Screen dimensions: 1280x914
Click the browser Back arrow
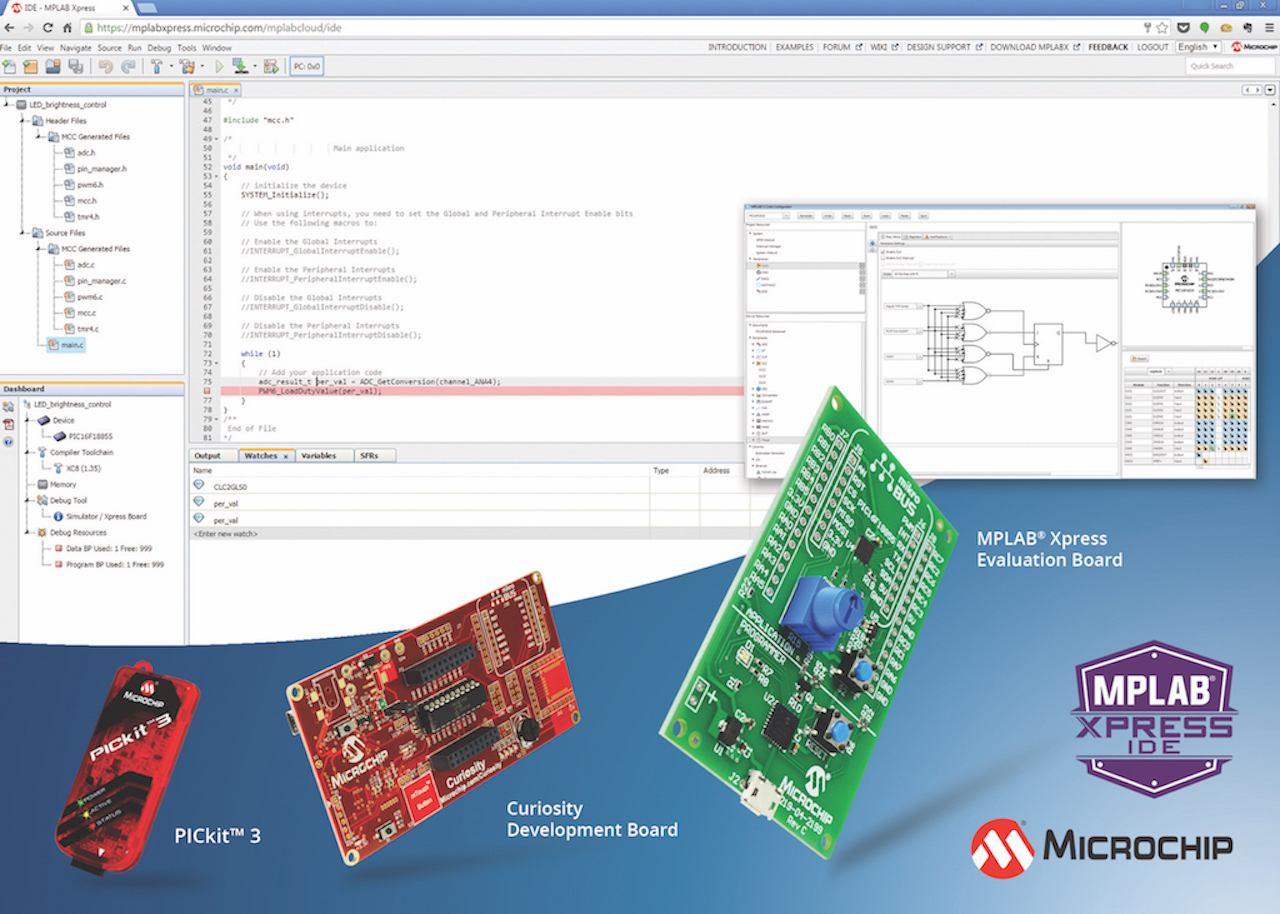tap(9, 27)
